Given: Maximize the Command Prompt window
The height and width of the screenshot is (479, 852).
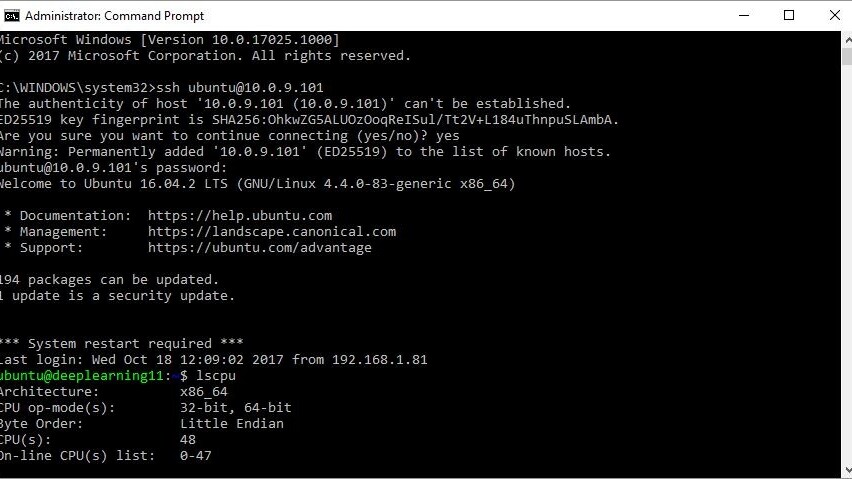Looking at the screenshot, I should pyautogui.click(x=789, y=15).
